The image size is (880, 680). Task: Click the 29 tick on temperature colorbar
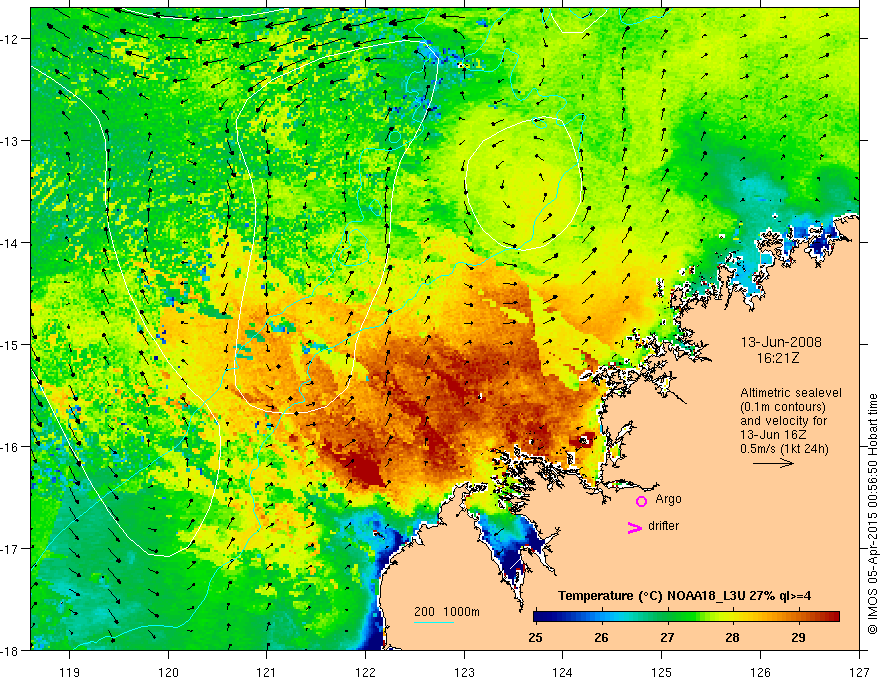point(798,637)
